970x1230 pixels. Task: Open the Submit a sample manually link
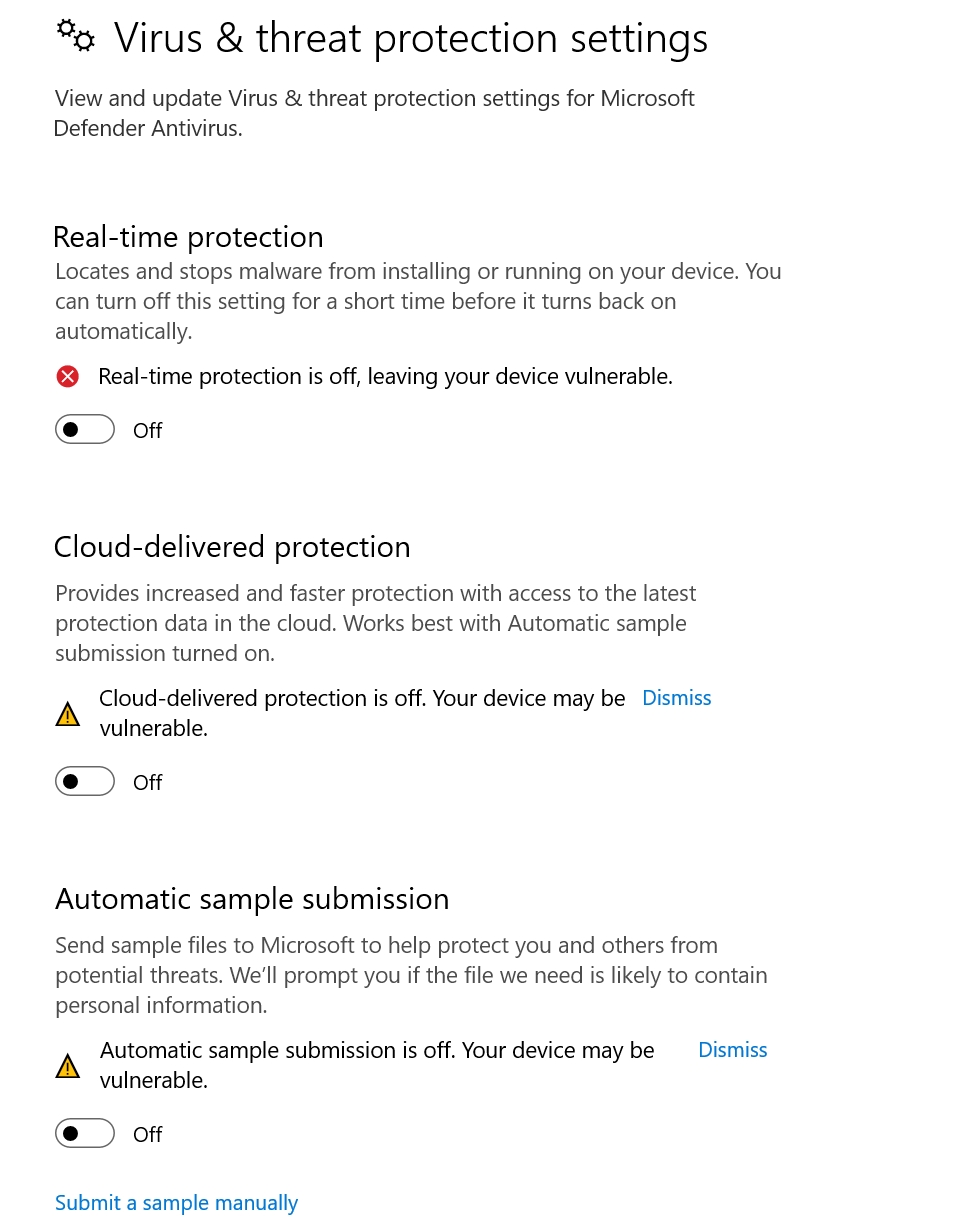(x=176, y=1203)
